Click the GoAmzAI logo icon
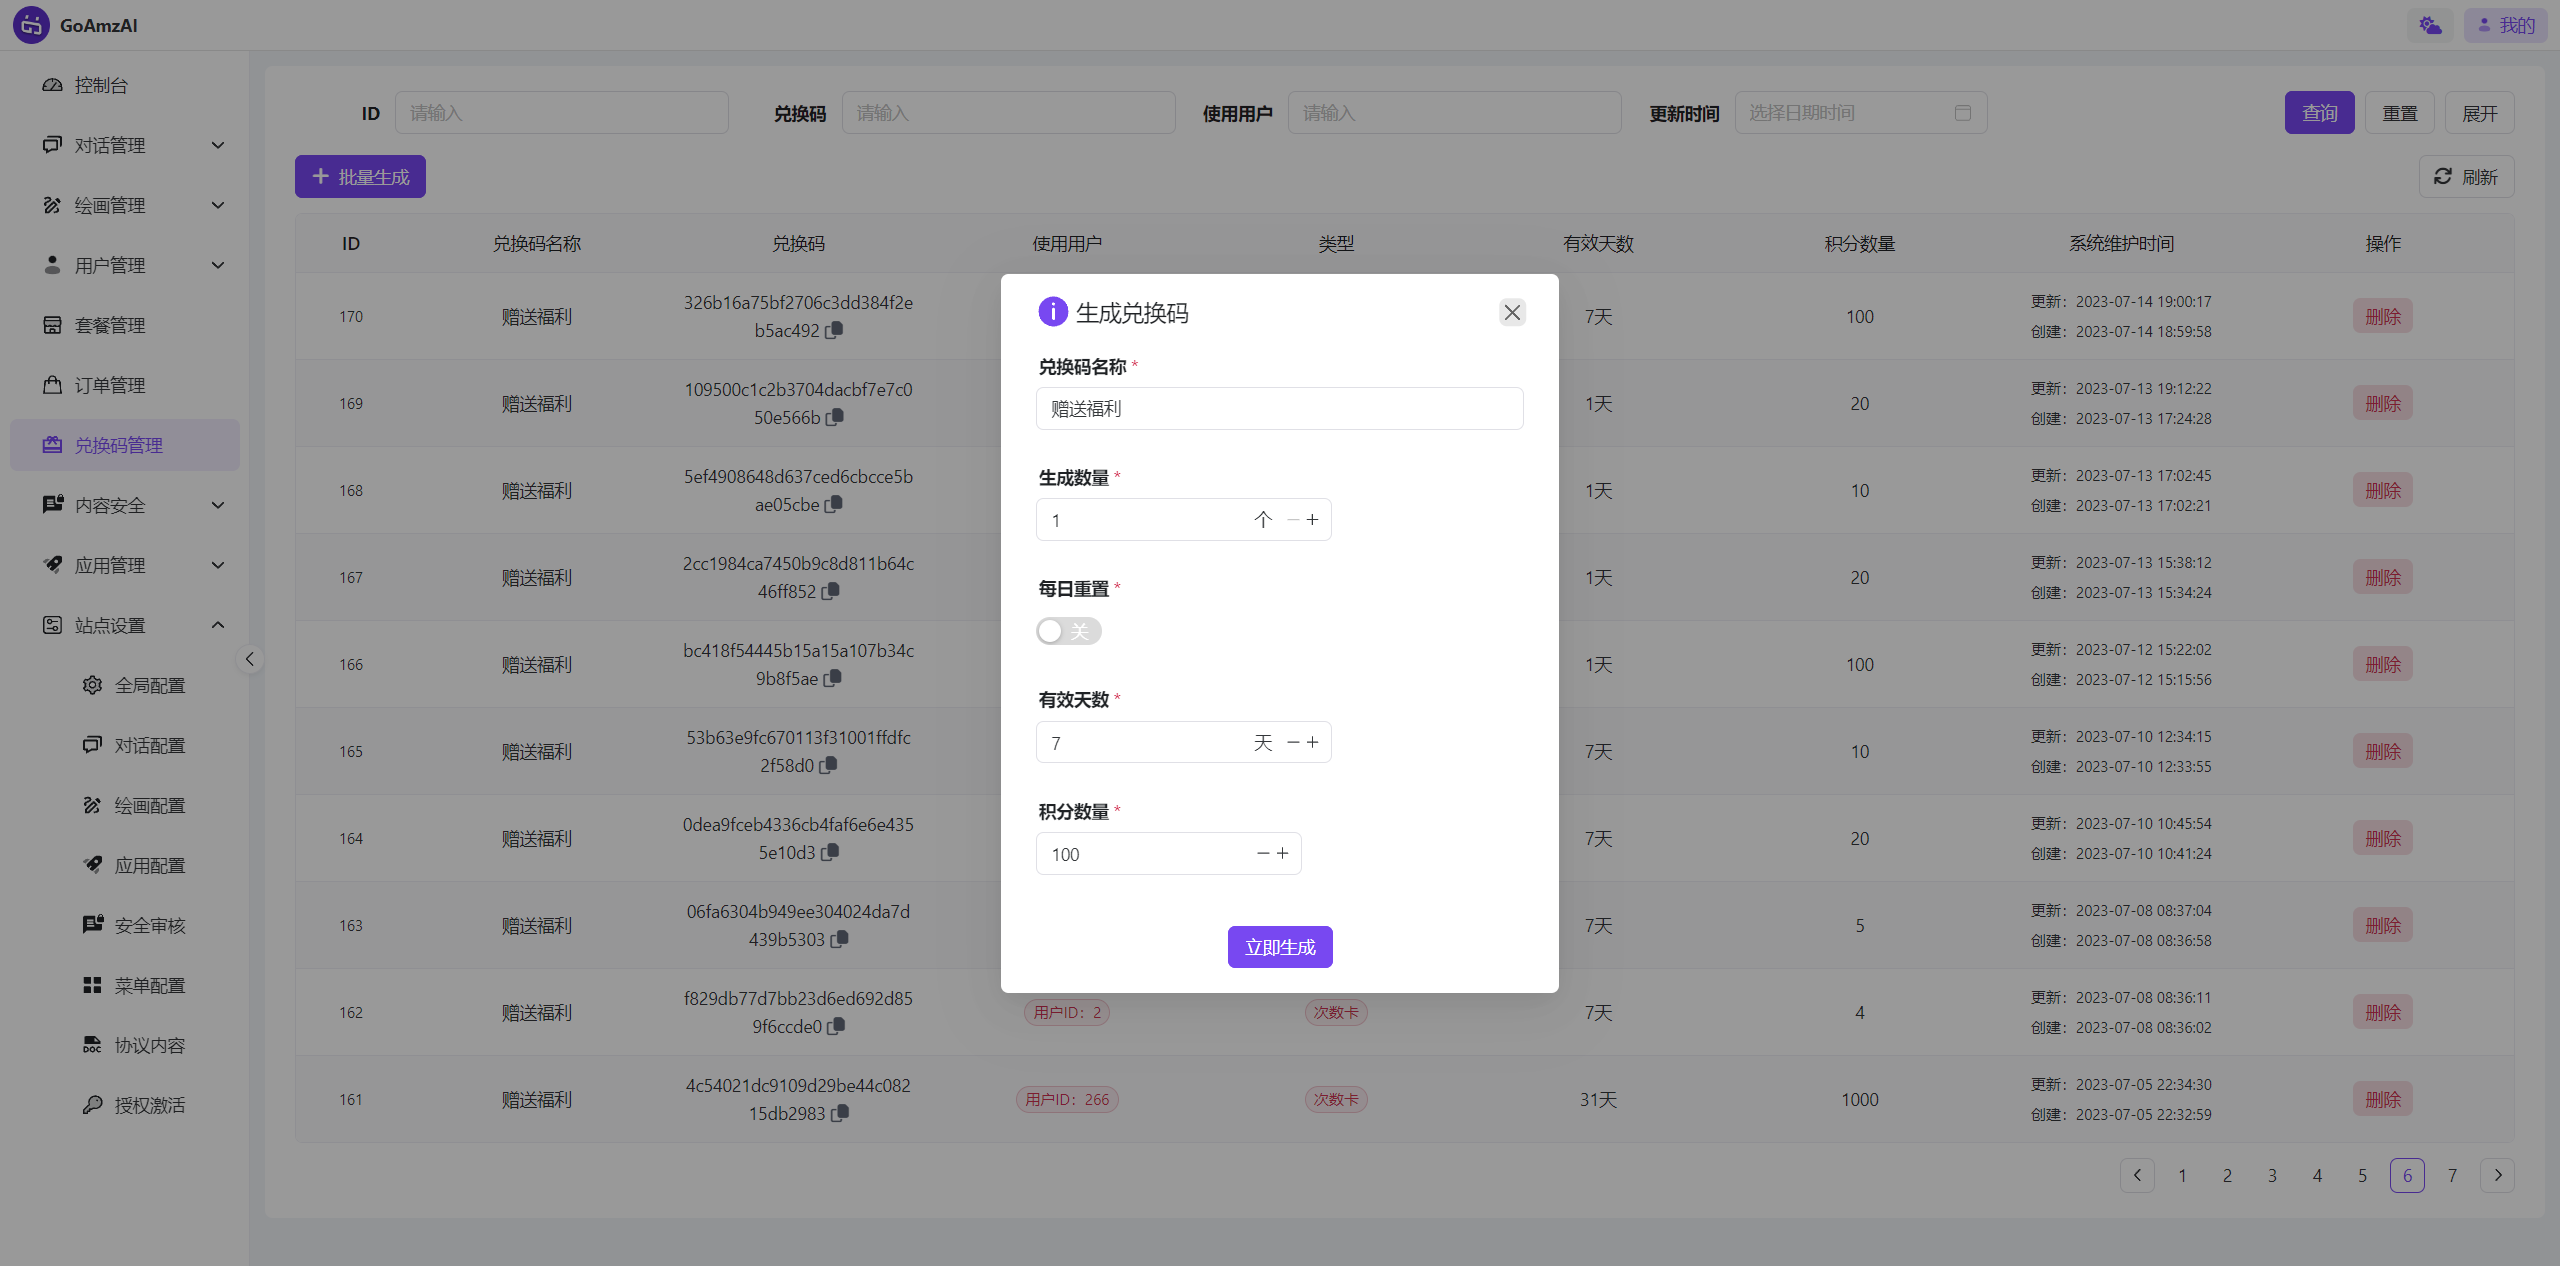This screenshot has height=1266, width=2560. tap(31, 25)
